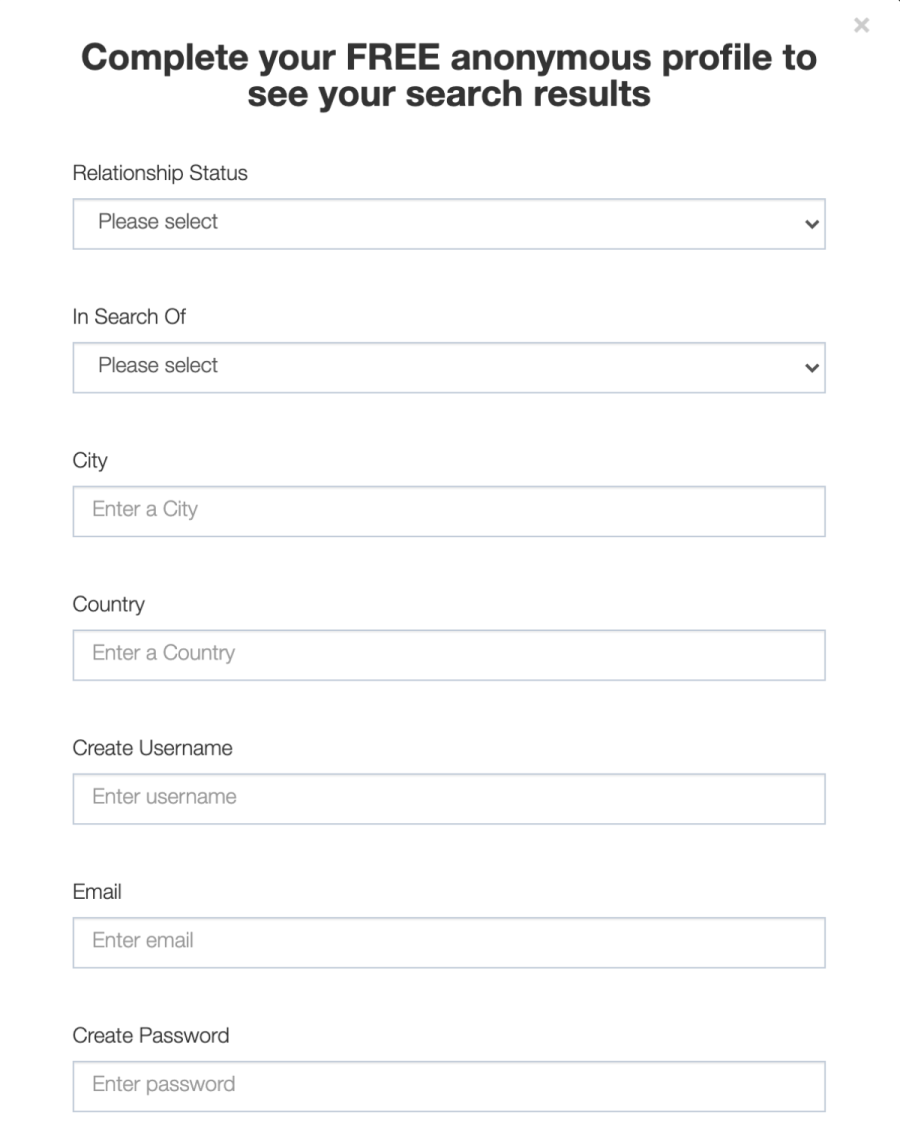Open the In Search Of dropdown

click(x=449, y=368)
